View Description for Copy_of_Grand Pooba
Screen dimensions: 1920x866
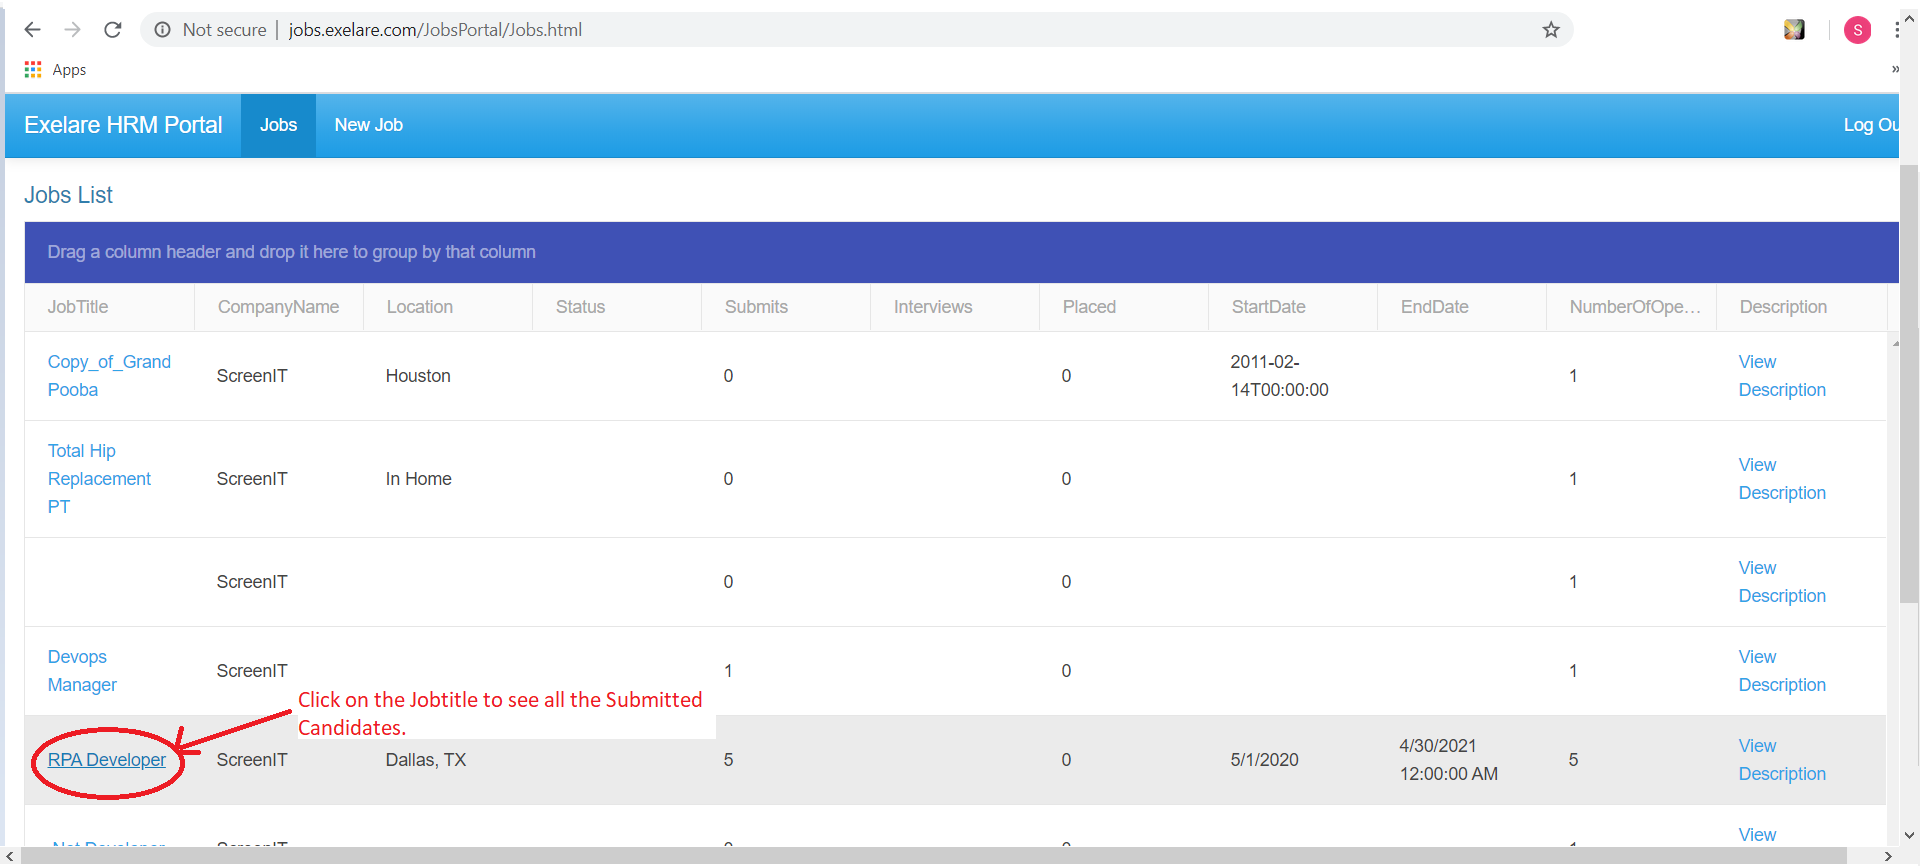pyautogui.click(x=1782, y=376)
